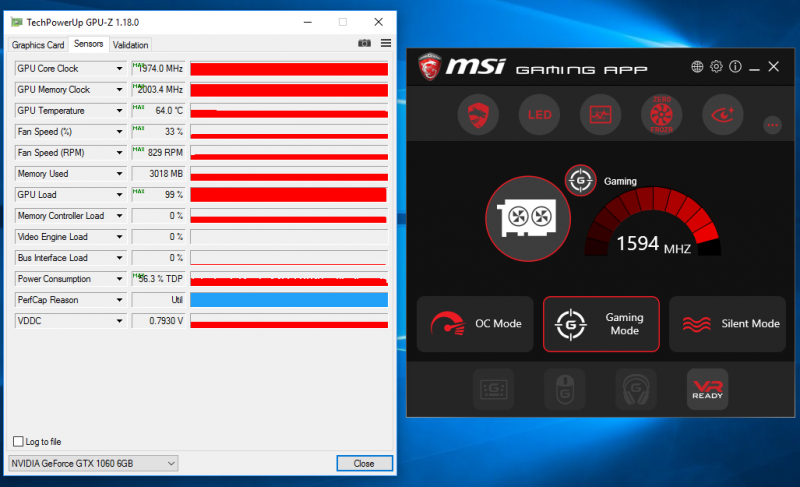800x487 pixels.
Task: Click the 829 RPM fan speed value
Action: tap(157, 152)
